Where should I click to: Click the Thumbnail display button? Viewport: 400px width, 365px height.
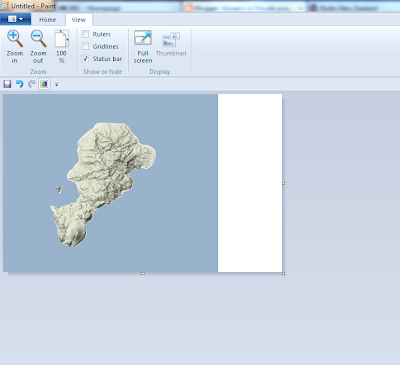pyautogui.click(x=171, y=44)
